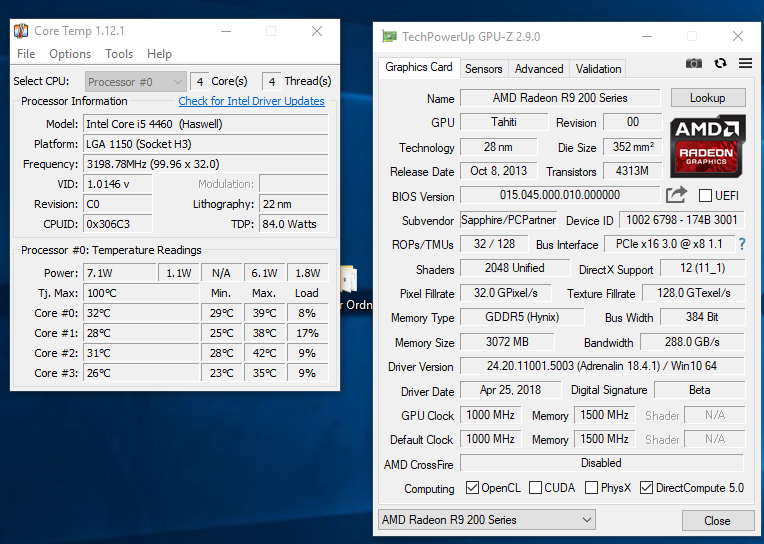Screen dimensions: 764x544
Task: Click the Digital Signature Beta value
Action: click(699, 390)
